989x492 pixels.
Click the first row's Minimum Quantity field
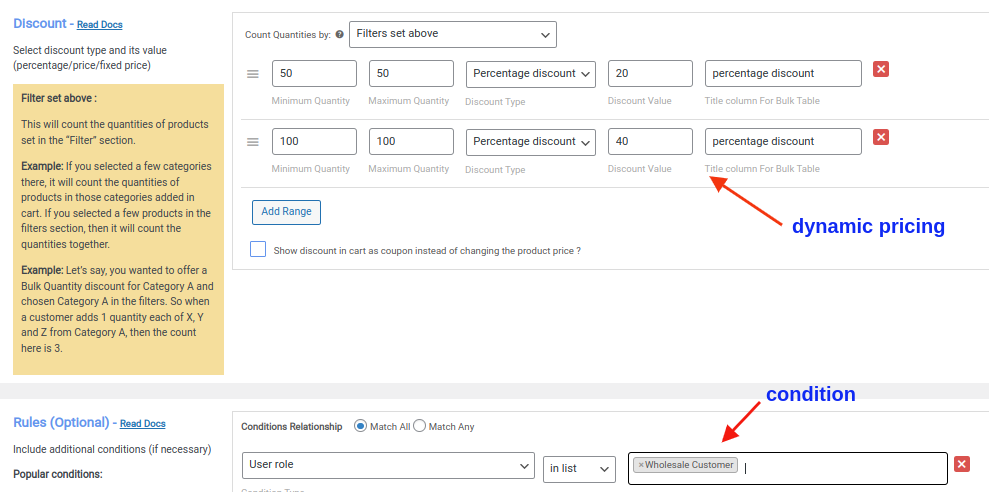click(x=314, y=73)
